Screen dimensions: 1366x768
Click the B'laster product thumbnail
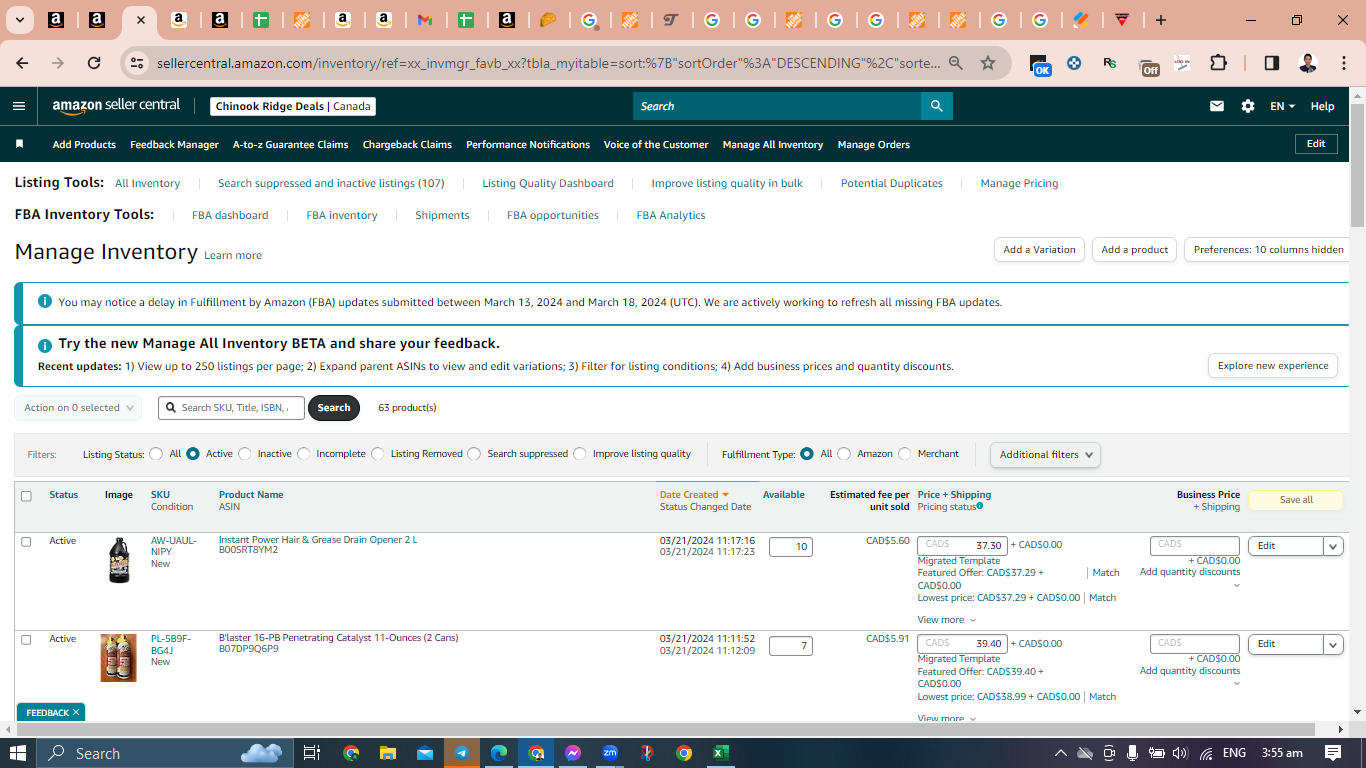[119, 658]
